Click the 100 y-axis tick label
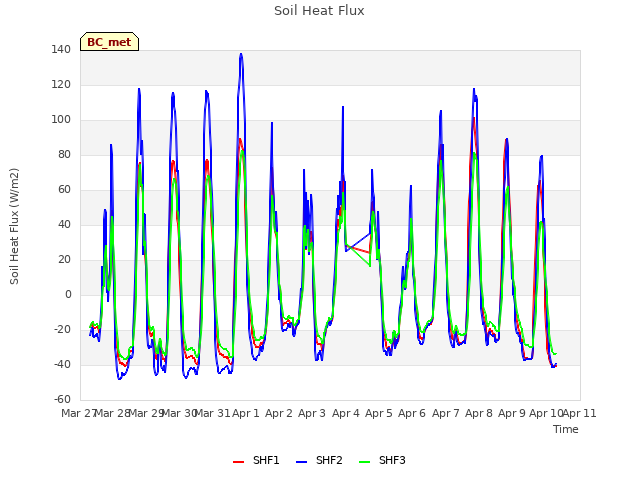This screenshot has height=480, width=640. pos(61,120)
